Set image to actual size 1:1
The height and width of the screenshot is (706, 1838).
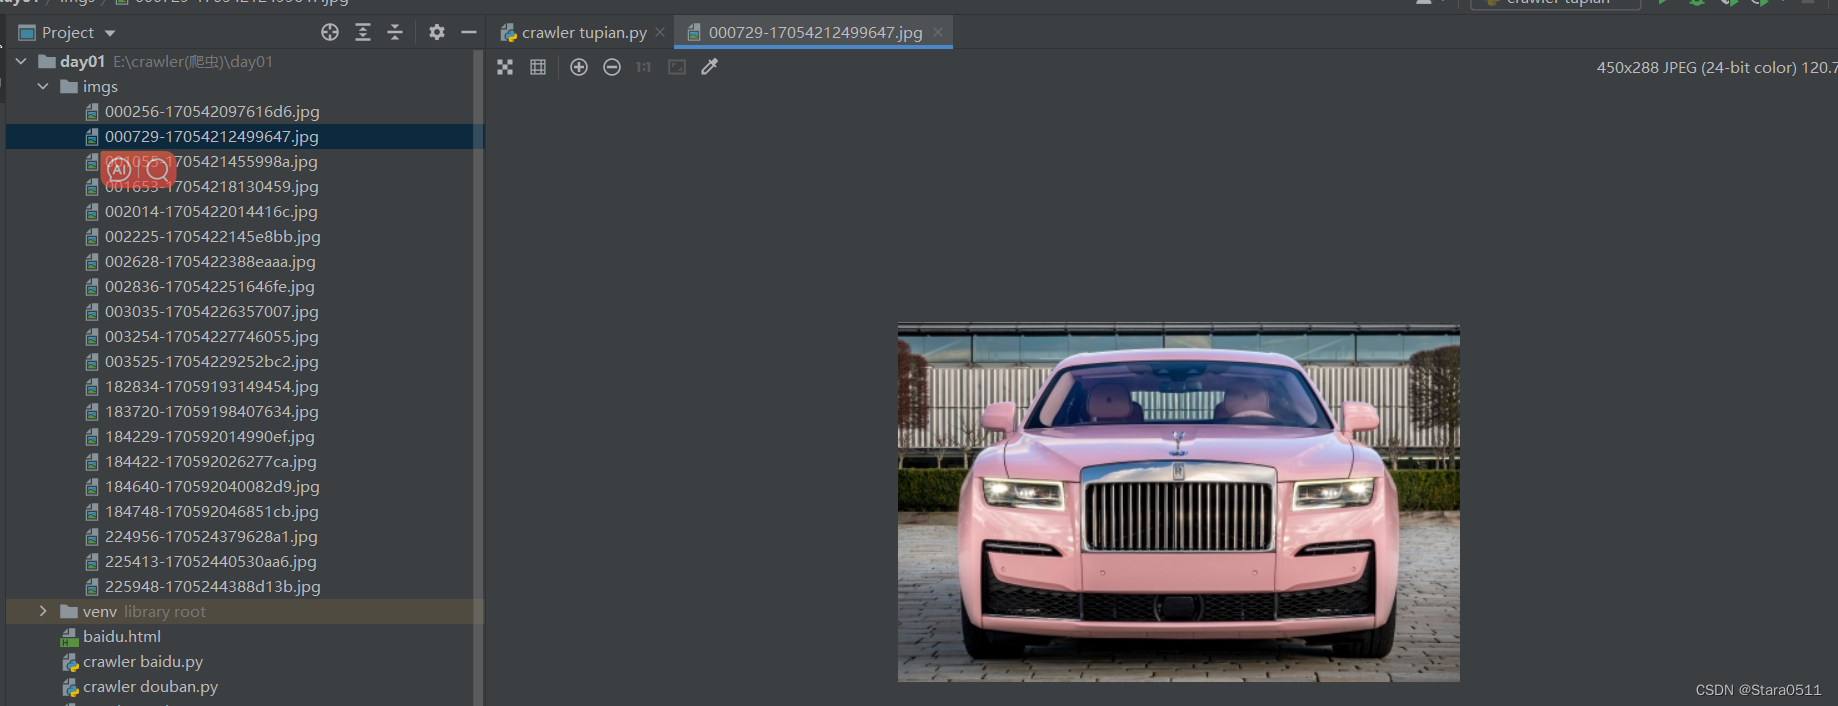[643, 67]
